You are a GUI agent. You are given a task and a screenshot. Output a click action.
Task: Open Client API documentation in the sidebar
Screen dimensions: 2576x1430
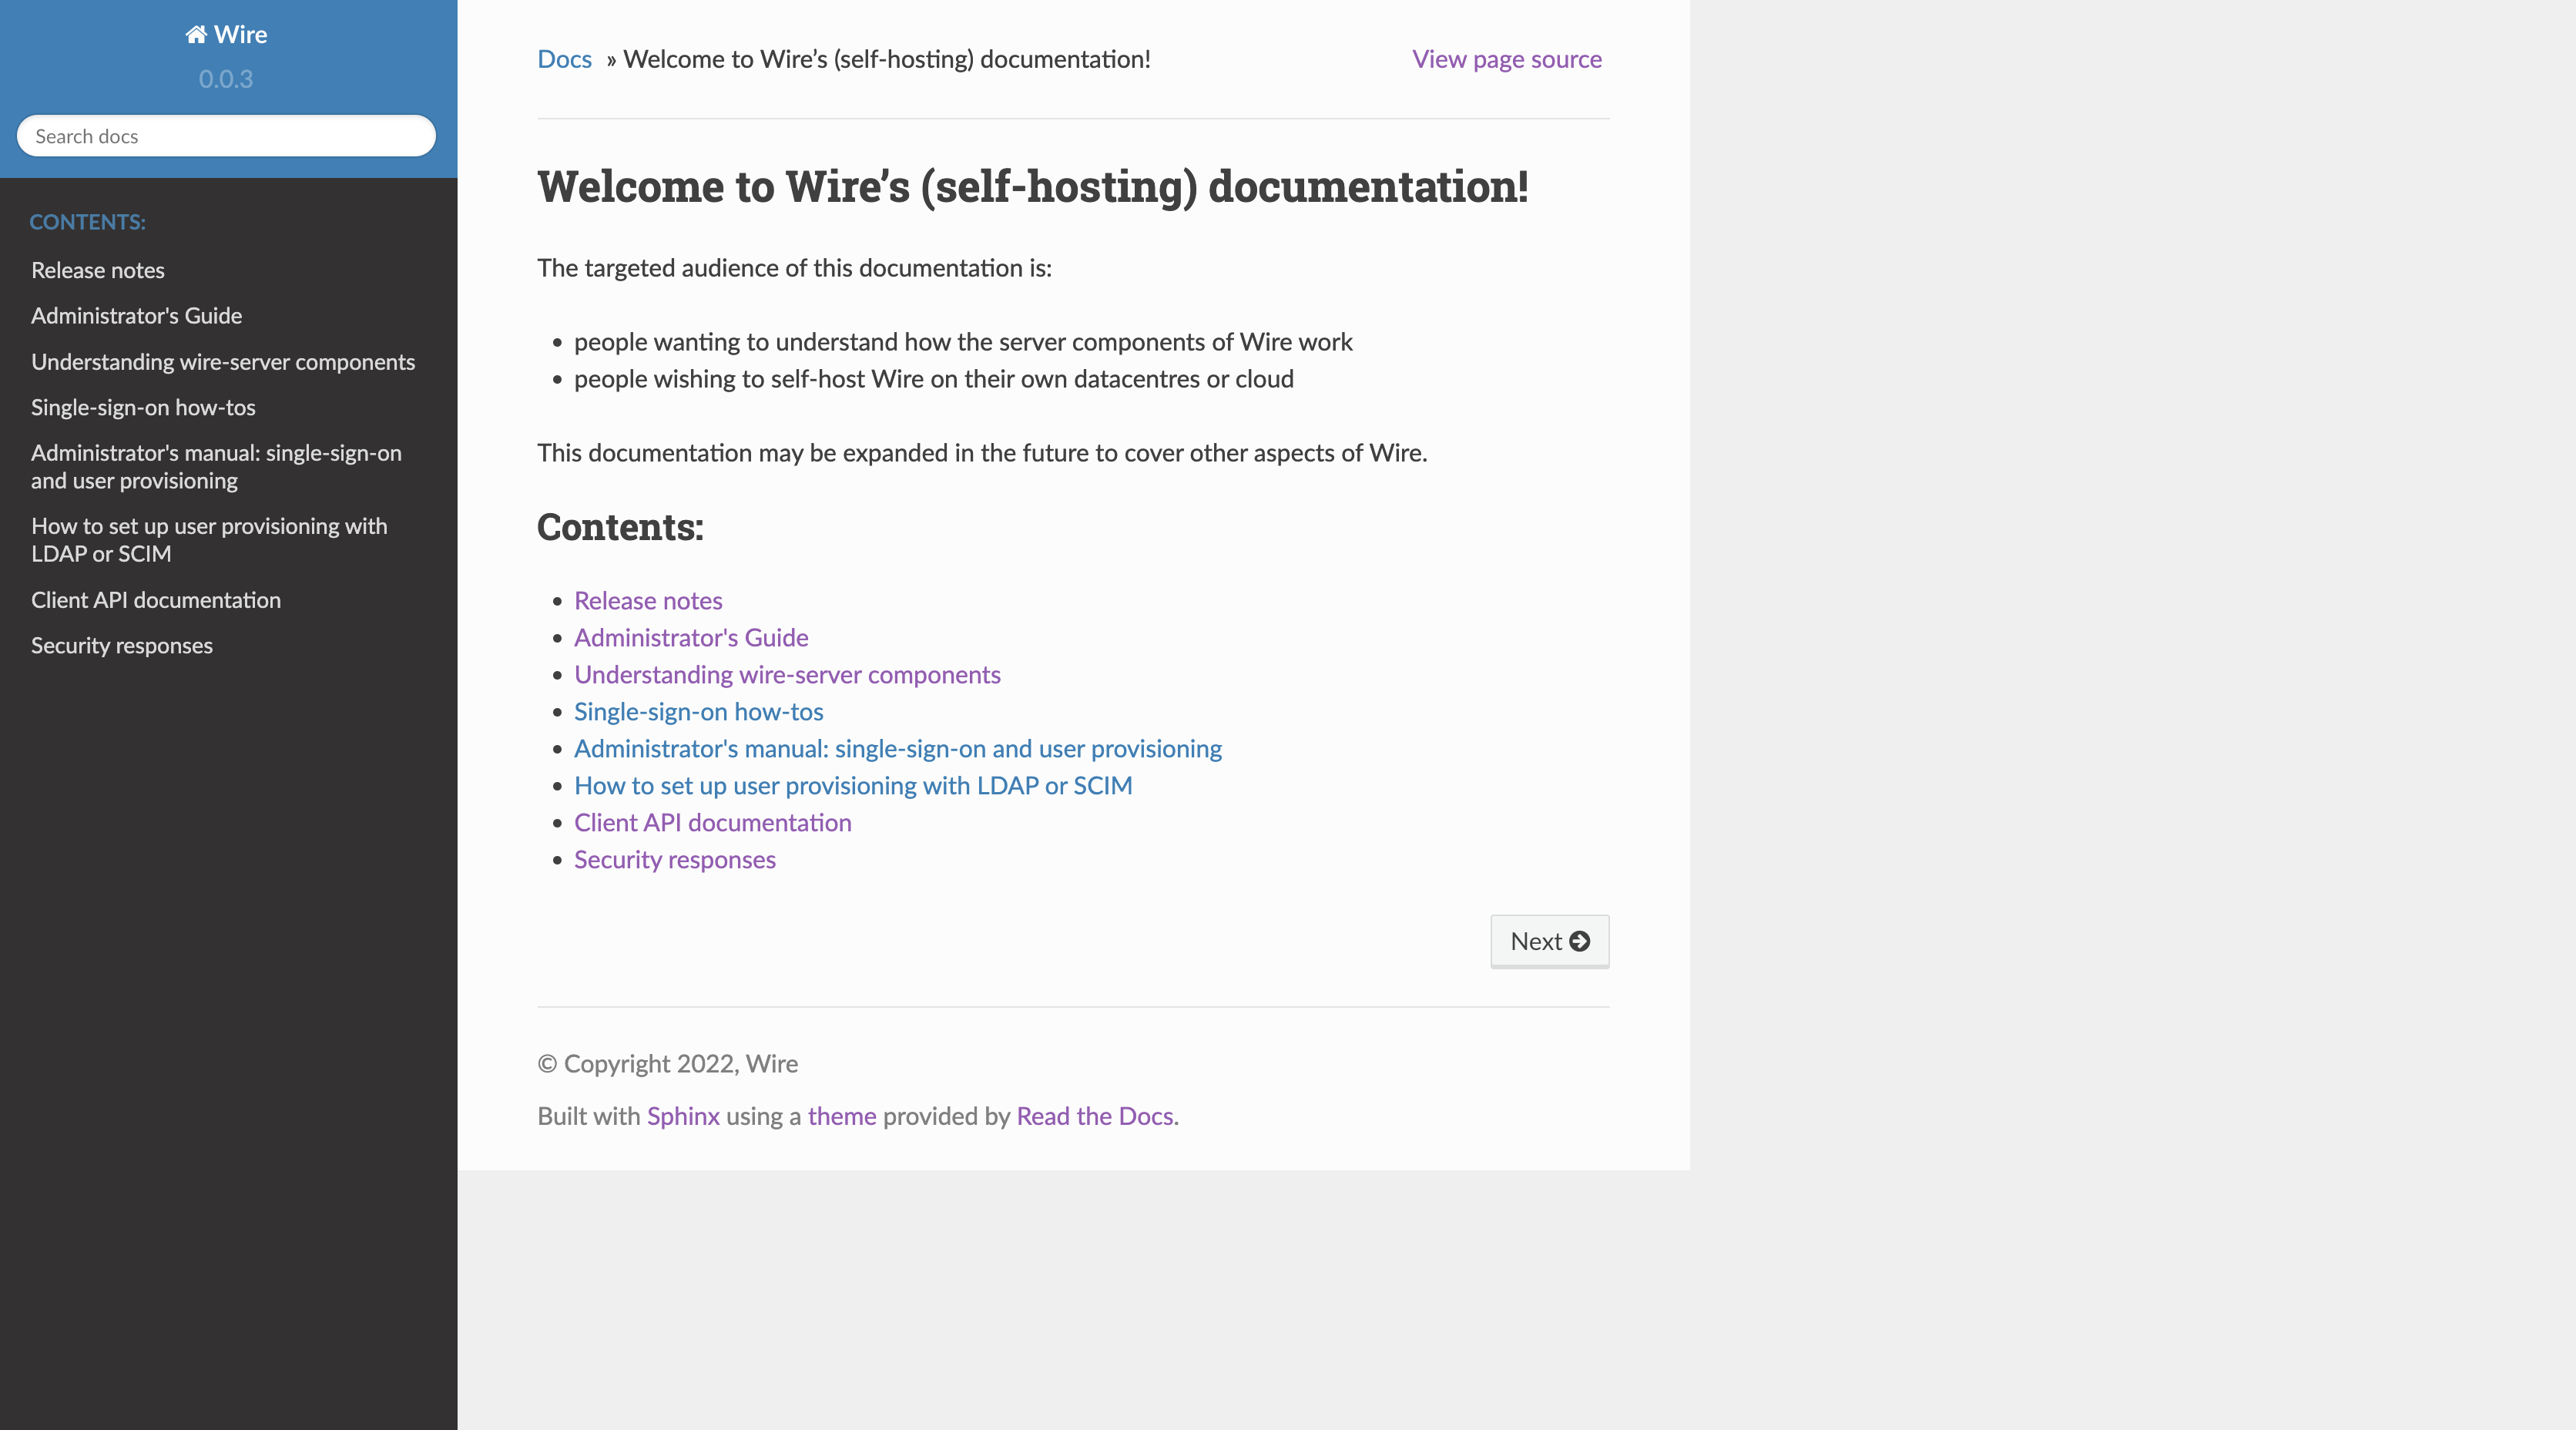[156, 600]
